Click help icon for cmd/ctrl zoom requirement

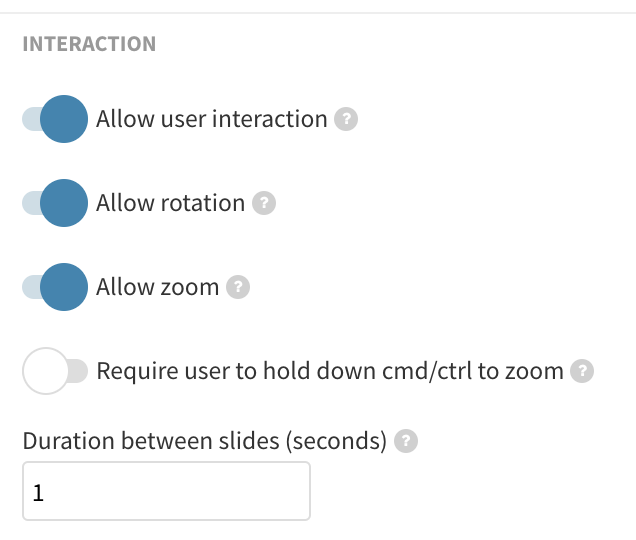[x=582, y=372]
